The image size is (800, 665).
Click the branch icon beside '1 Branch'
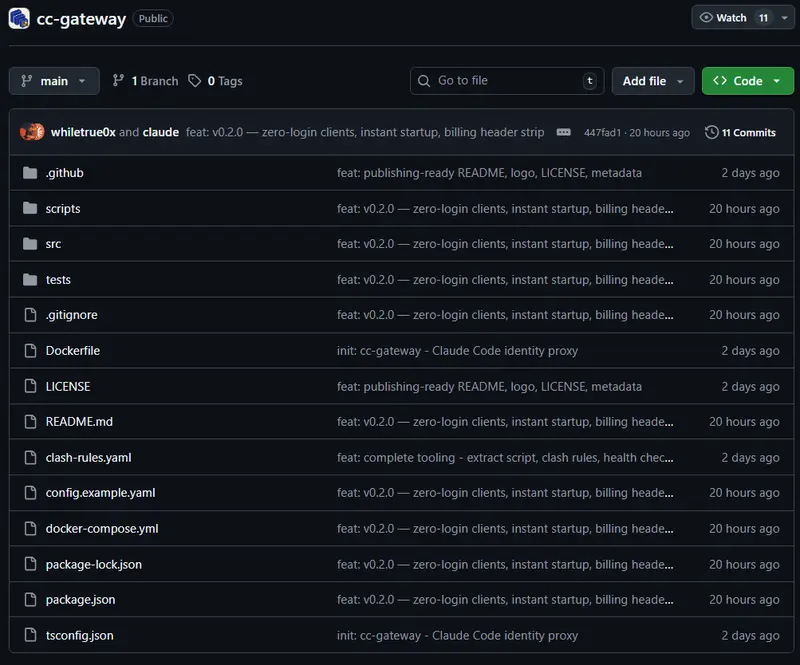coord(118,80)
